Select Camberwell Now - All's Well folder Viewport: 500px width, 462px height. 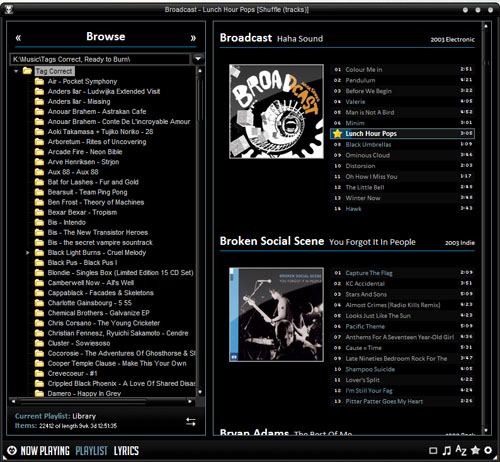[x=91, y=283]
